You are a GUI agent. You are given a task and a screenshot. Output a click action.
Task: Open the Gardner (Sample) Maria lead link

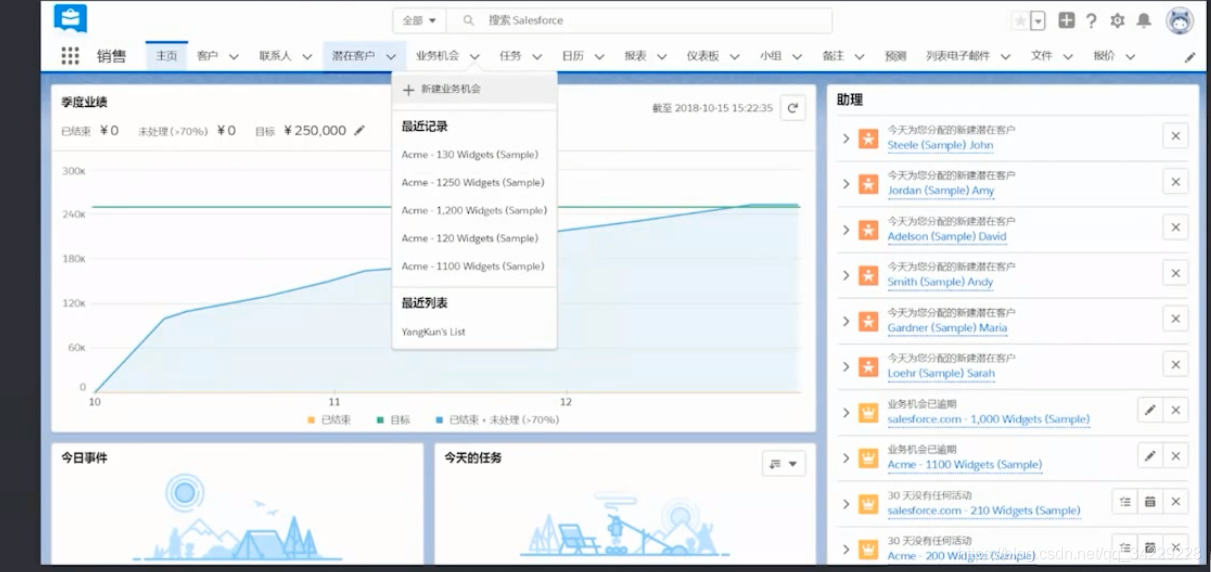coord(947,328)
